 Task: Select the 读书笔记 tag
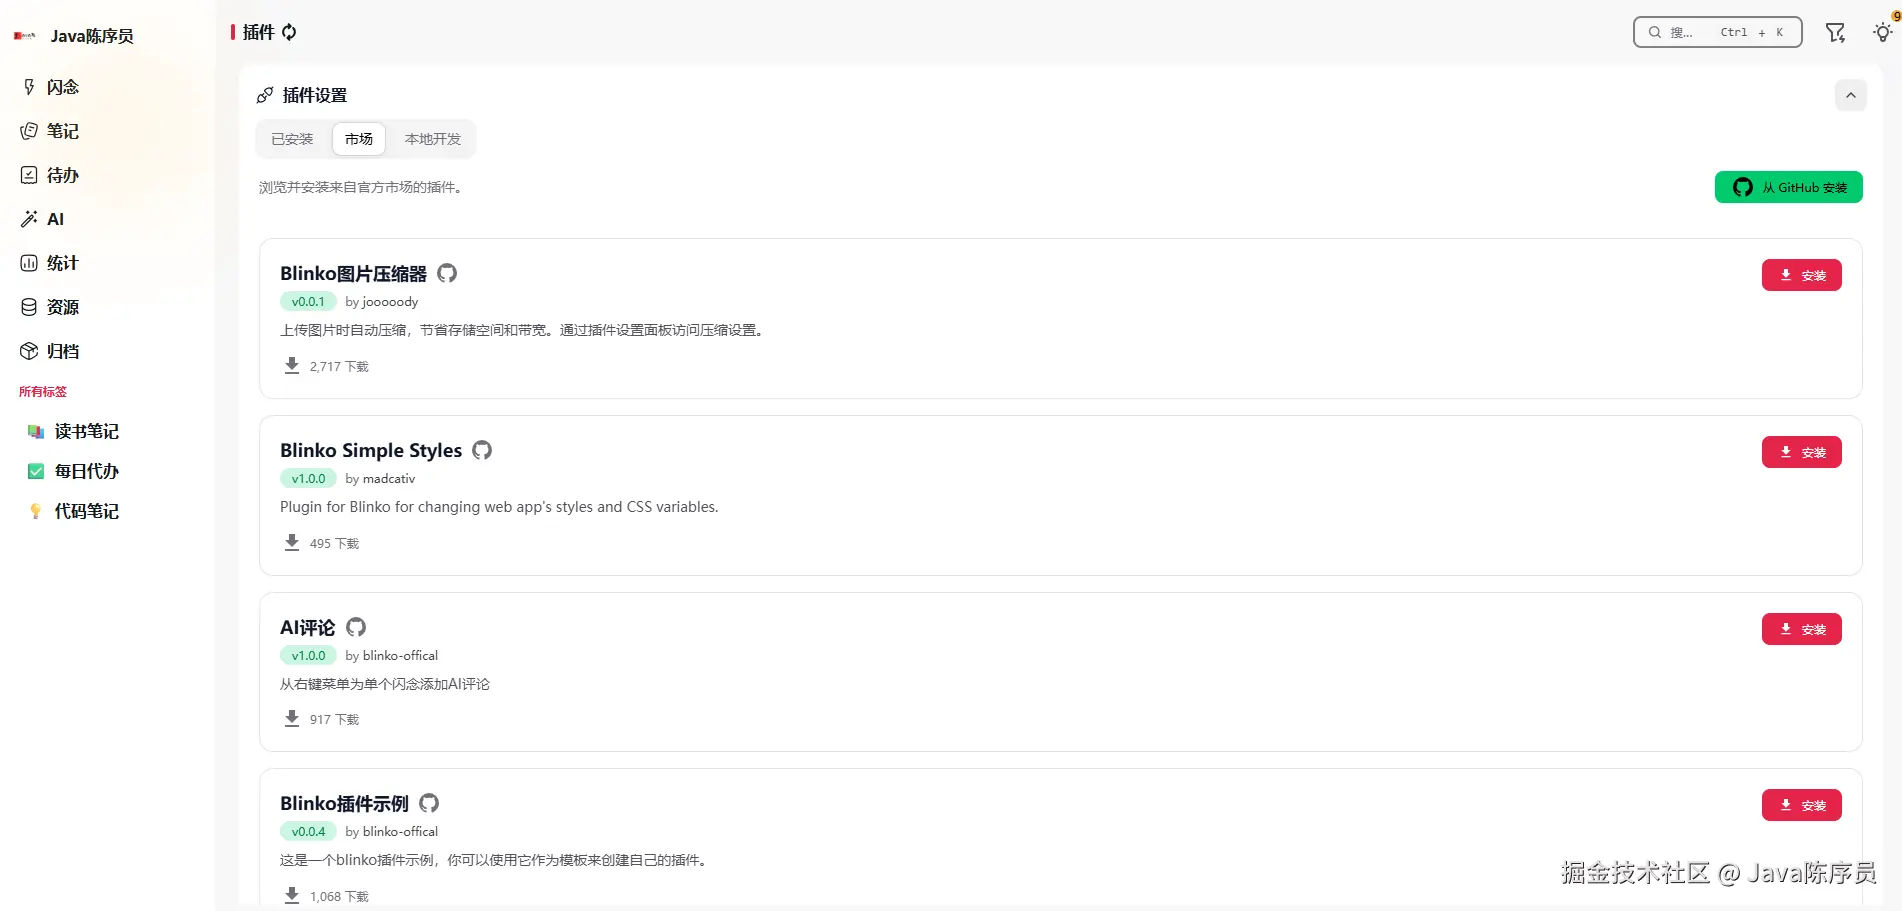(x=73, y=431)
